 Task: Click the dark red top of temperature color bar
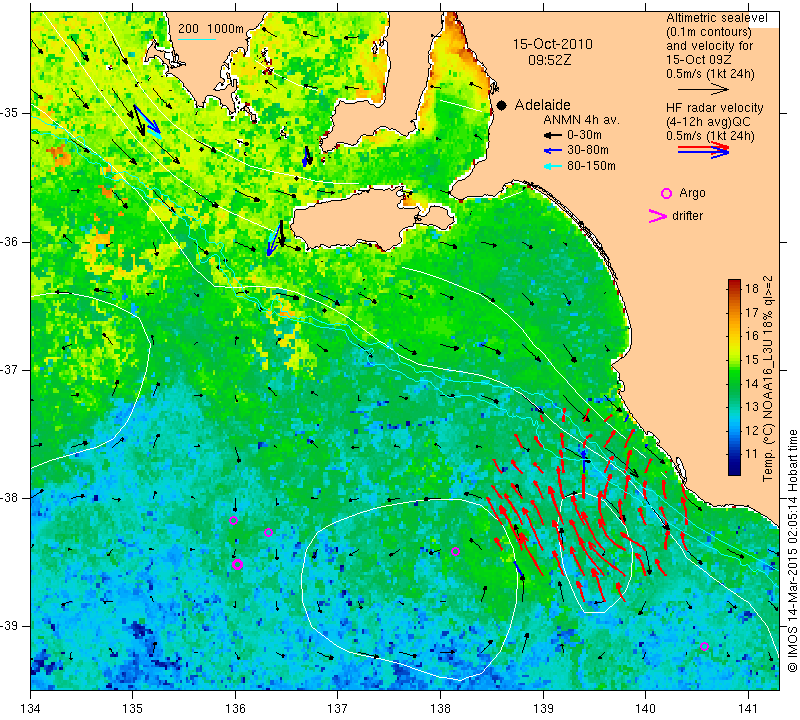(734, 283)
